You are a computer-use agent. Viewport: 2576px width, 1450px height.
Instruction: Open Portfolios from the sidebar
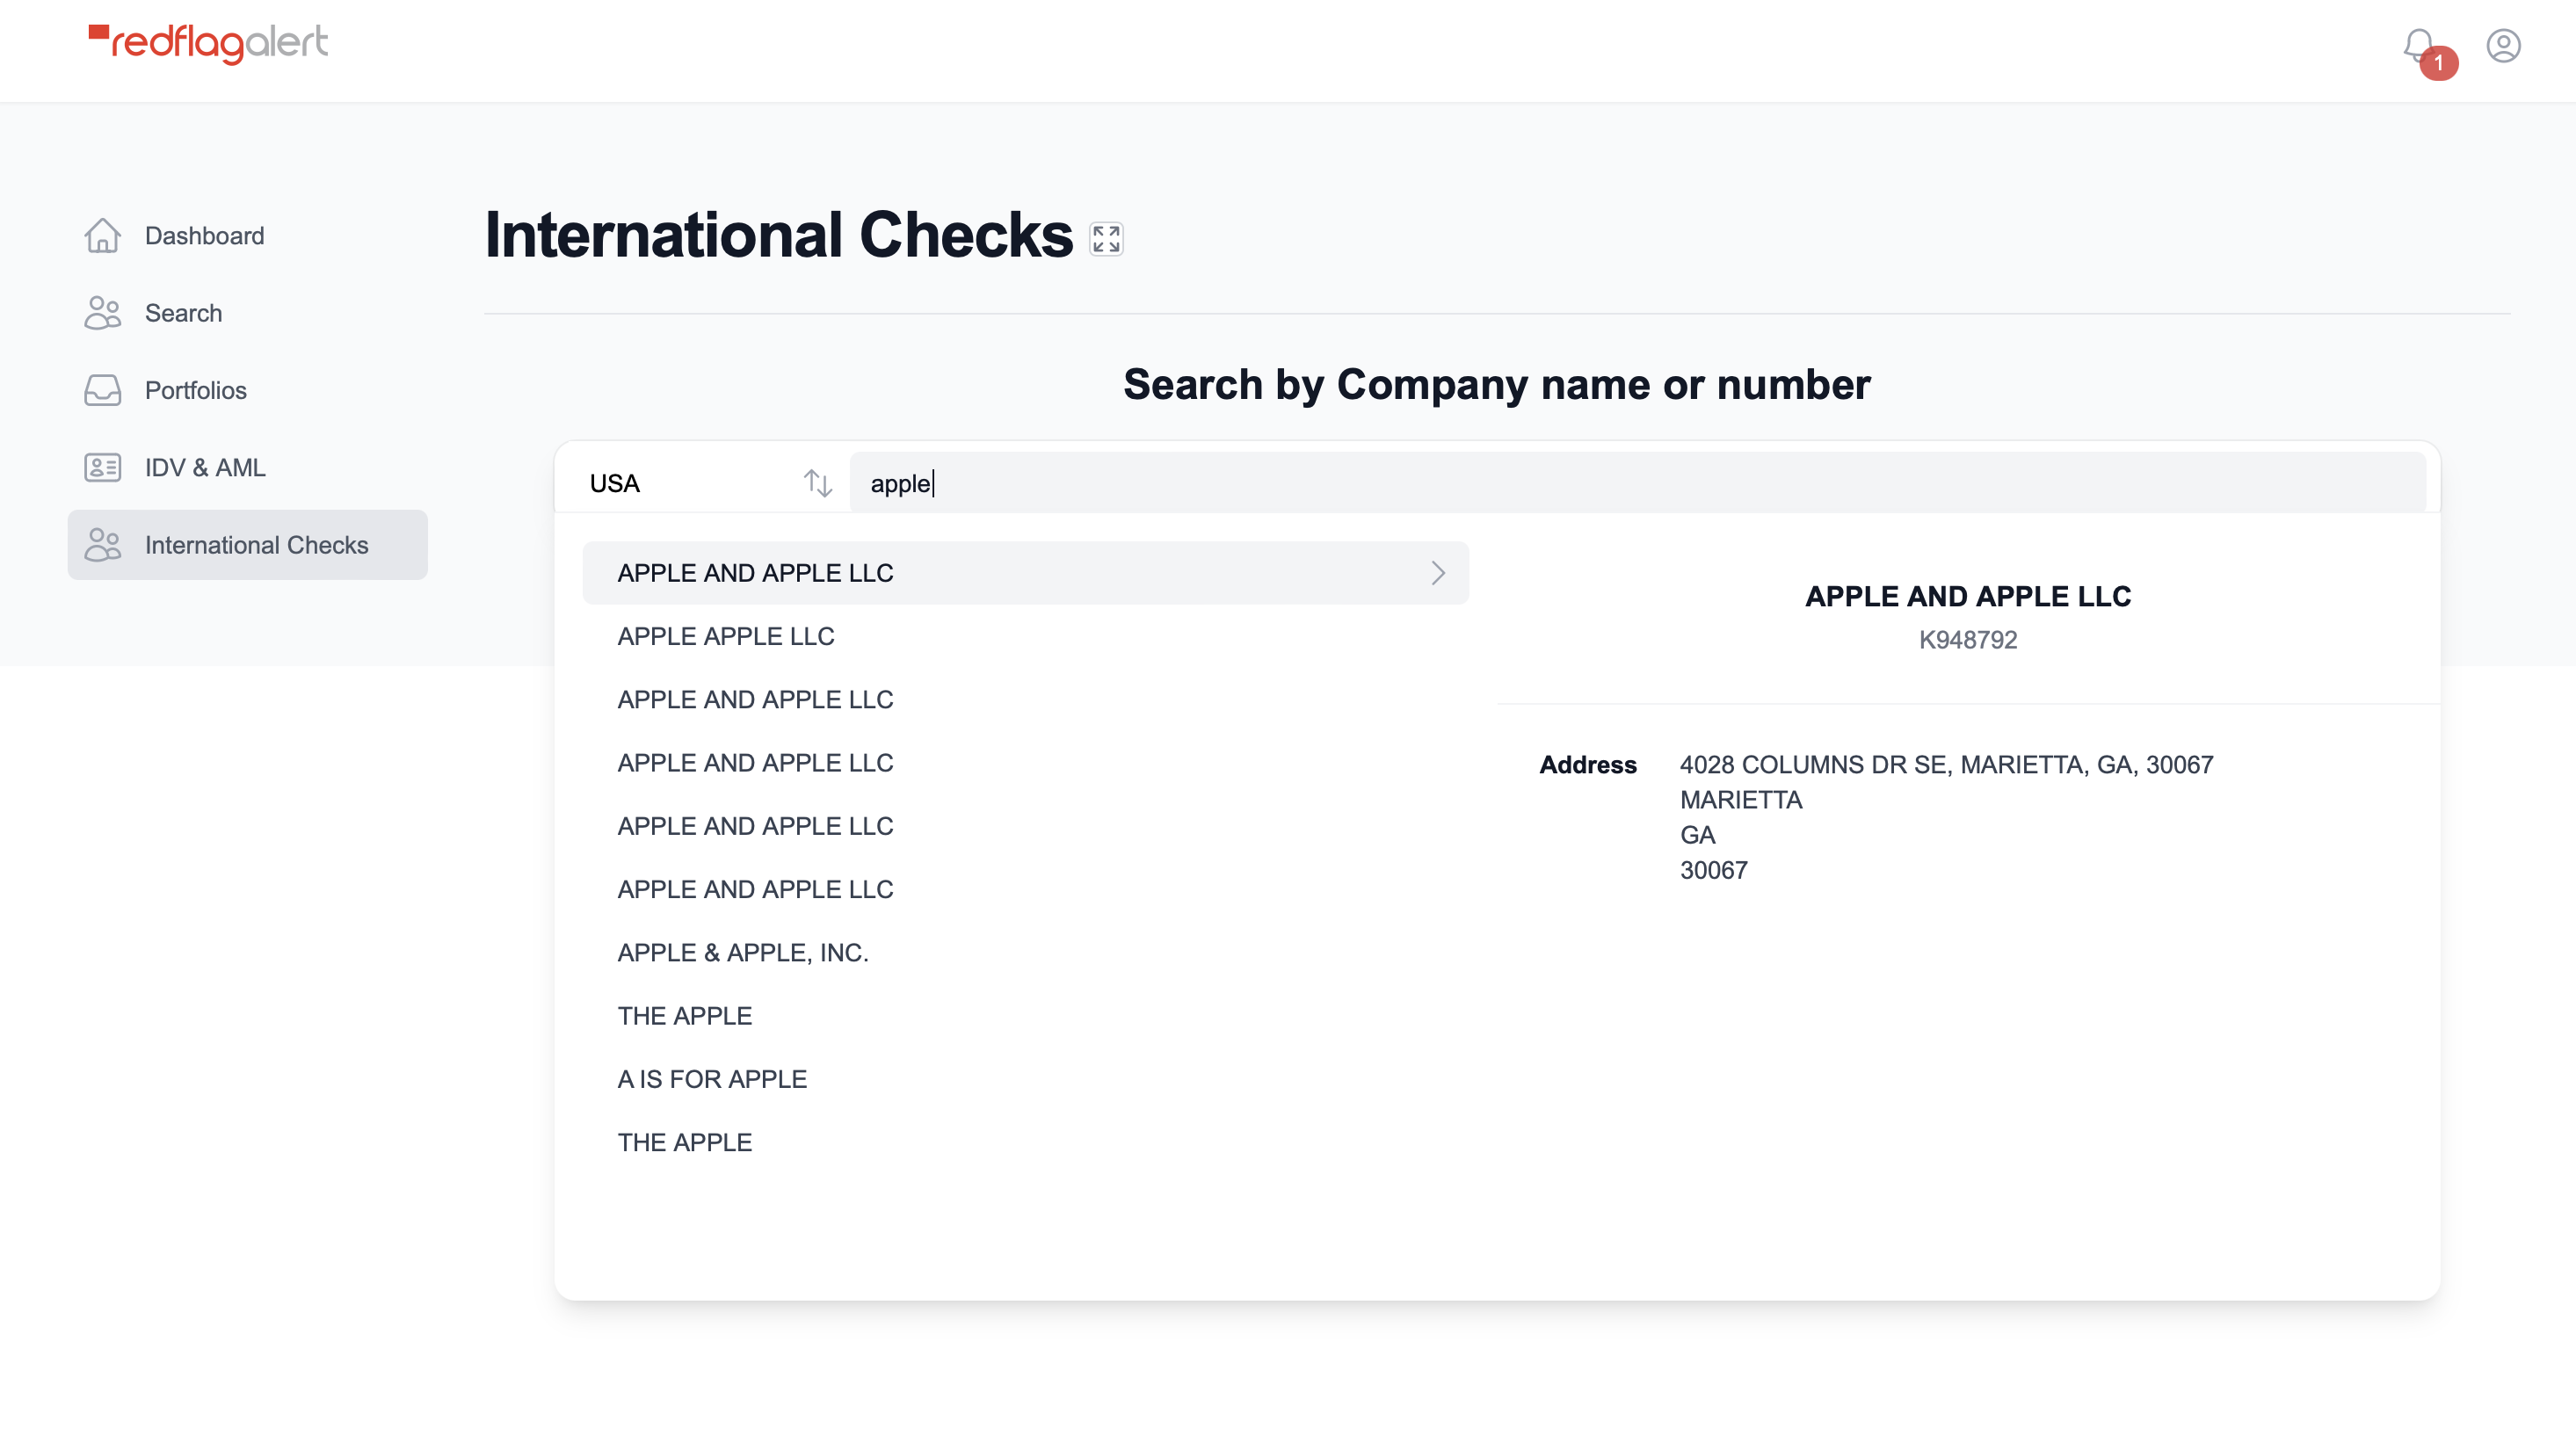click(196, 390)
